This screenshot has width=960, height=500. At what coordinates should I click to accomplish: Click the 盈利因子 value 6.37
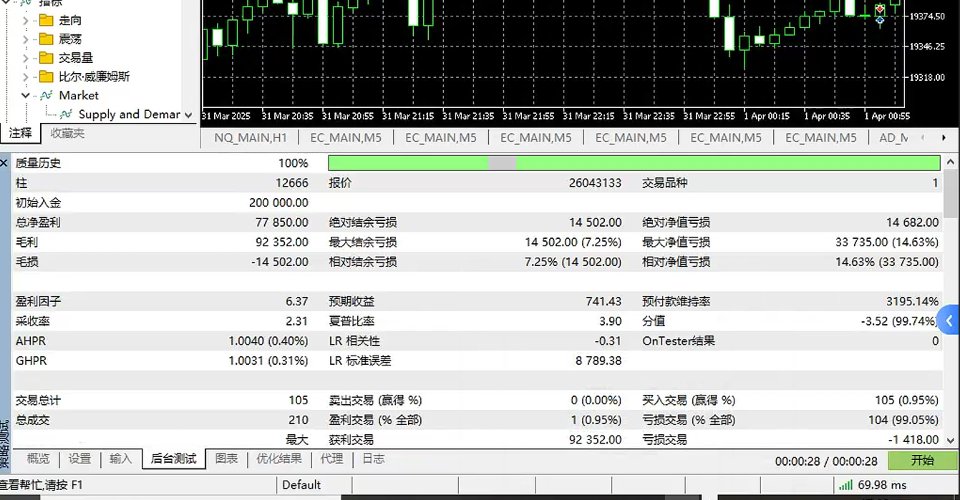pos(297,301)
